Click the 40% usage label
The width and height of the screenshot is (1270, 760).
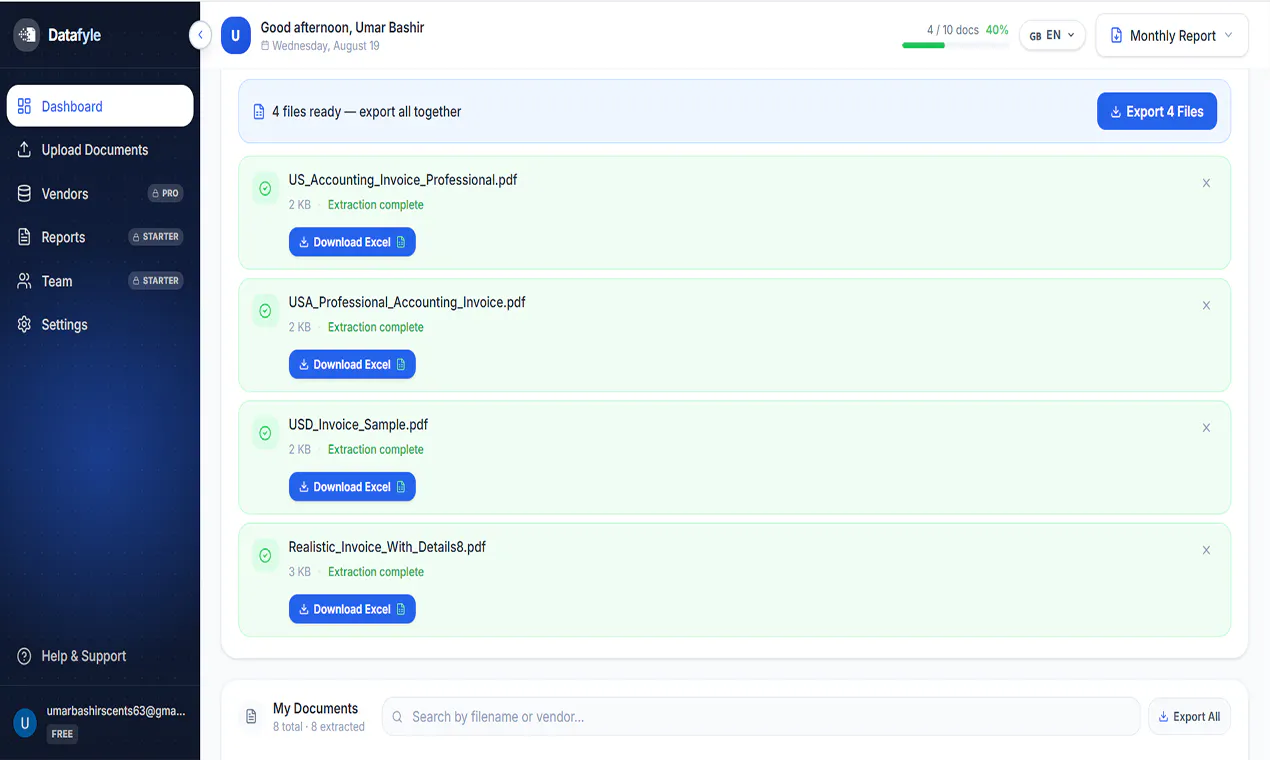tap(997, 30)
